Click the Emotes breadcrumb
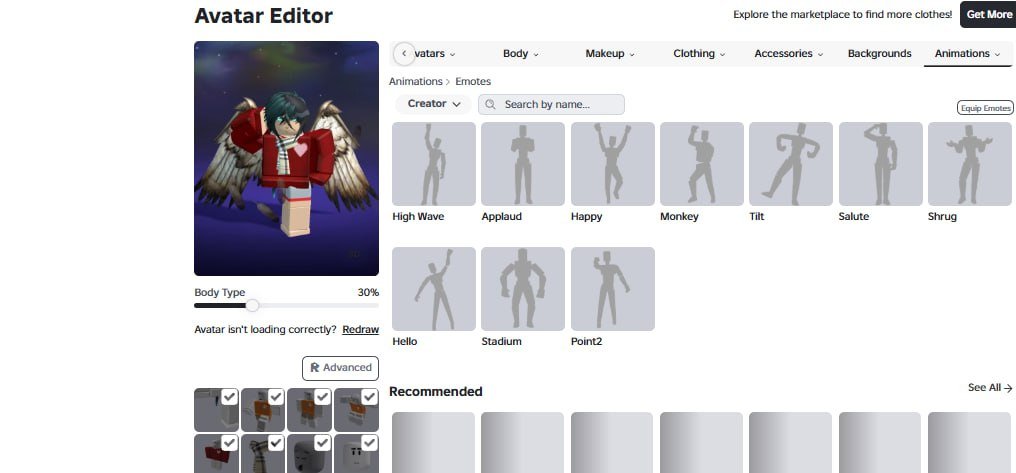 (473, 82)
